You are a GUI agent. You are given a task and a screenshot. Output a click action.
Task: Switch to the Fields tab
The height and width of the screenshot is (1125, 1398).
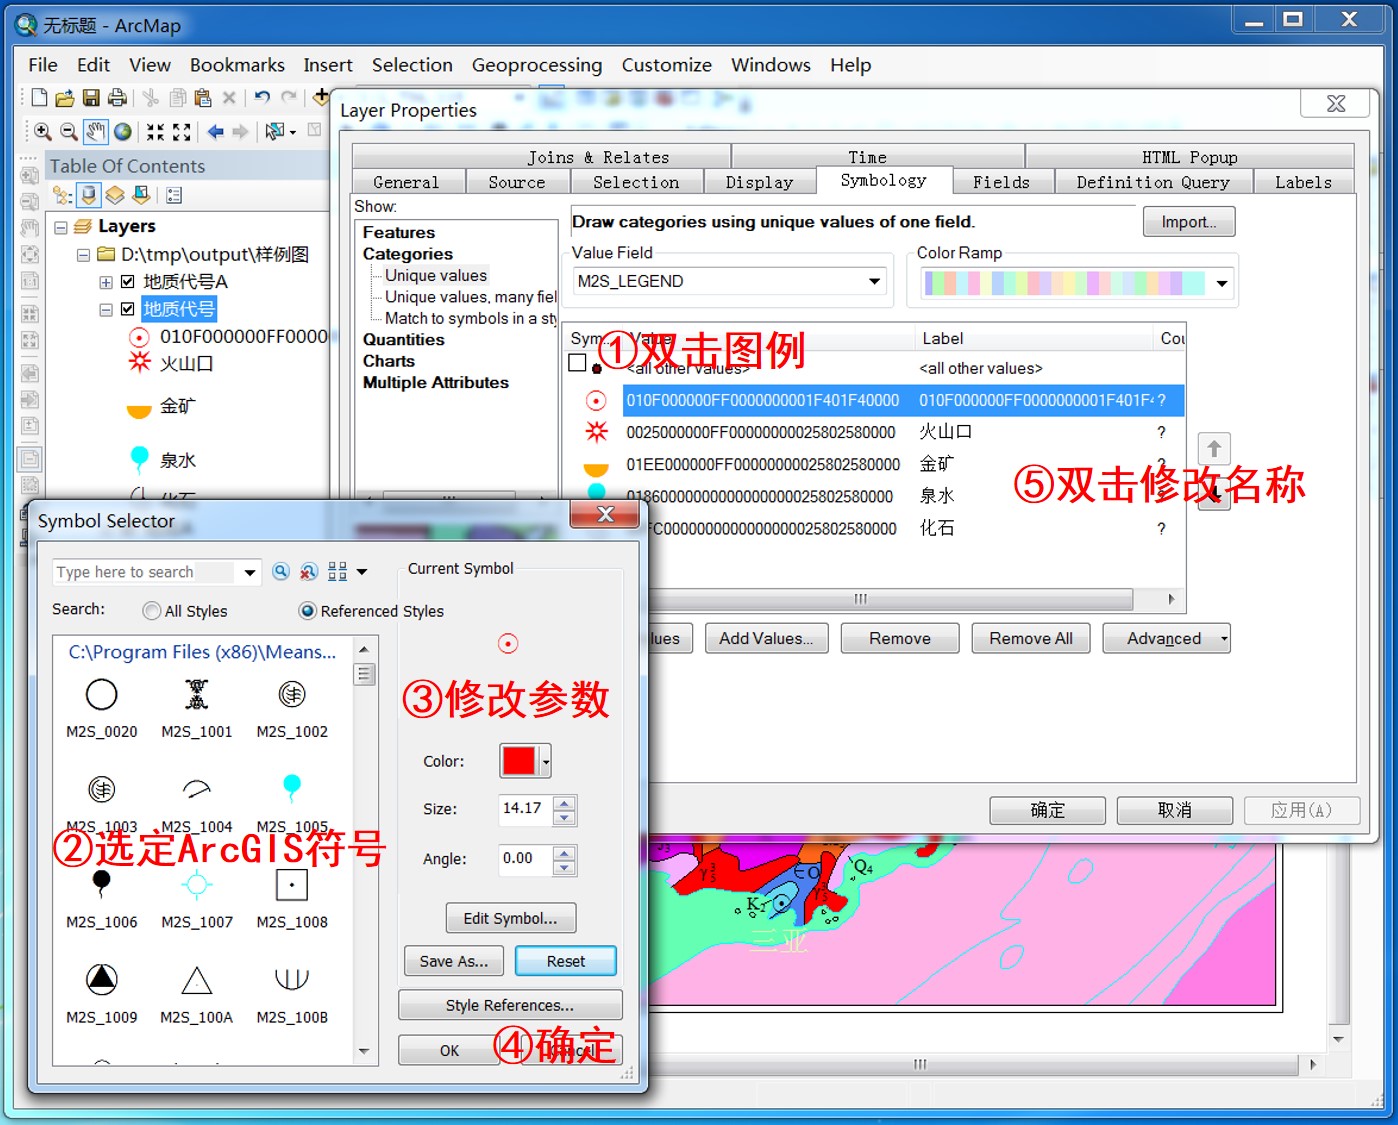[1001, 182]
